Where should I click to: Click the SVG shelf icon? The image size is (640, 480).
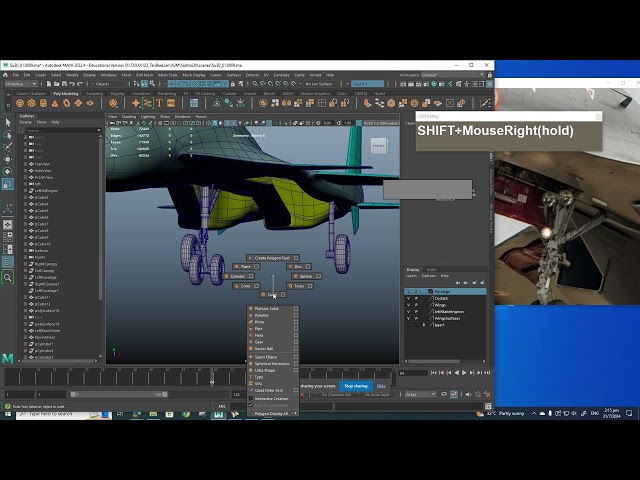[x=171, y=103]
